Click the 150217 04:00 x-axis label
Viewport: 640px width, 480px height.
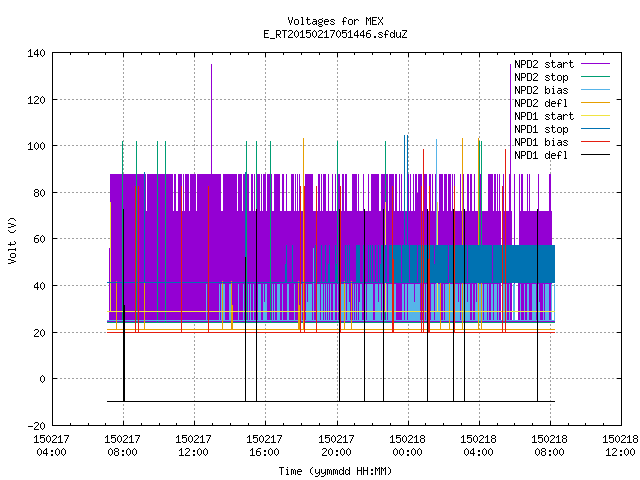51,446
